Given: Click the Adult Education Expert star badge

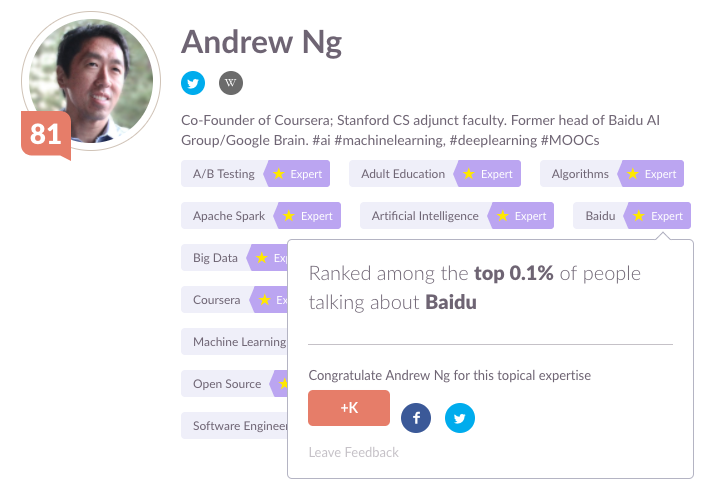Looking at the screenshot, I should coord(490,174).
